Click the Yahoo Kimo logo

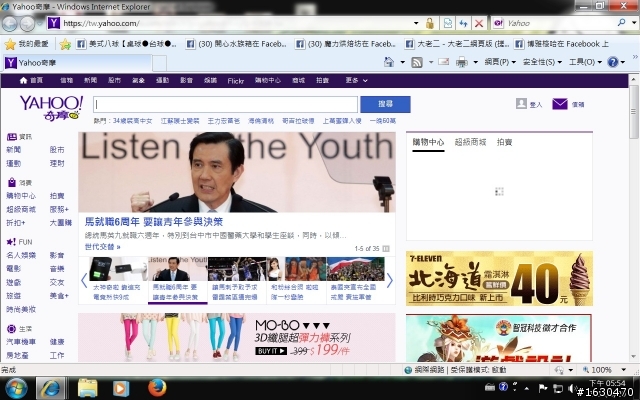click(x=51, y=108)
